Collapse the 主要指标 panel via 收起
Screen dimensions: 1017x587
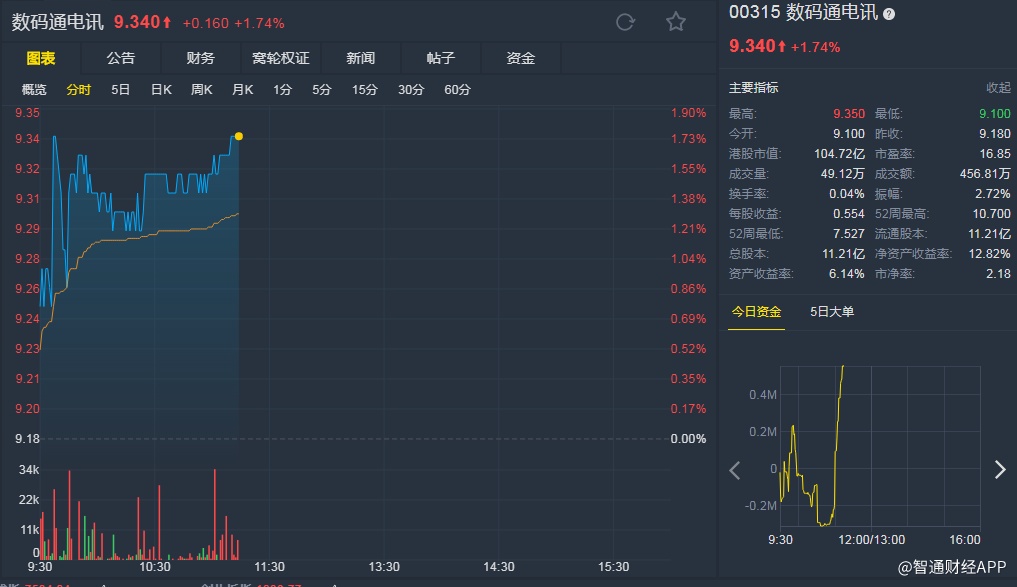click(998, 88)
